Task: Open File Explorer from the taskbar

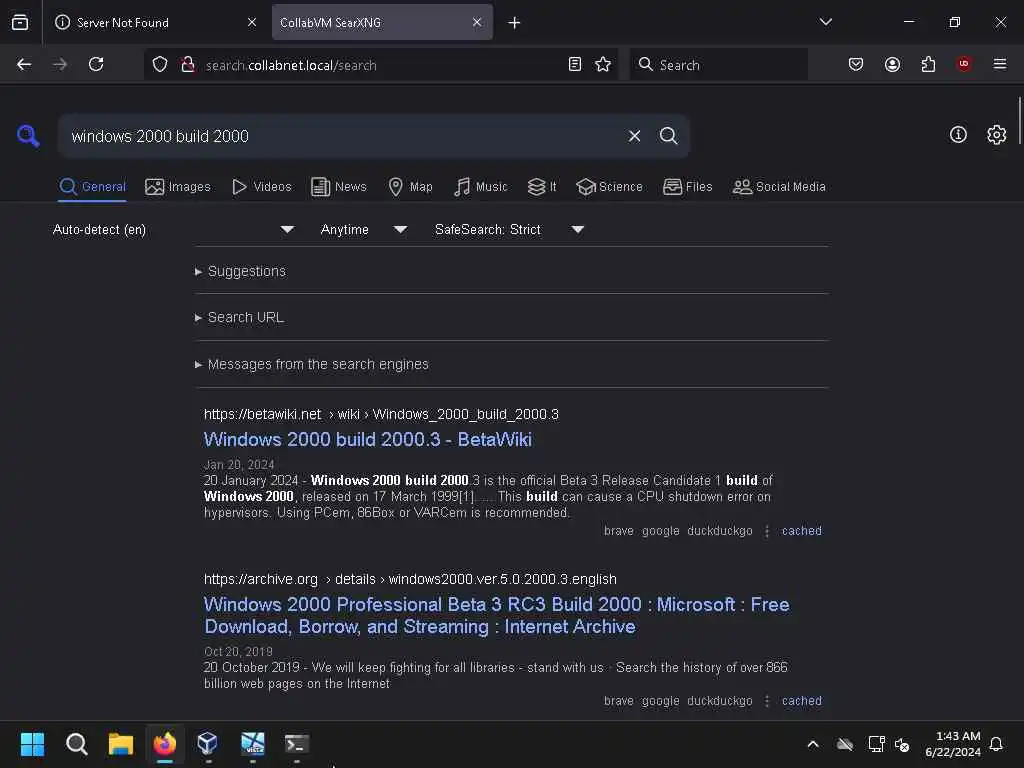Action: 121,744
